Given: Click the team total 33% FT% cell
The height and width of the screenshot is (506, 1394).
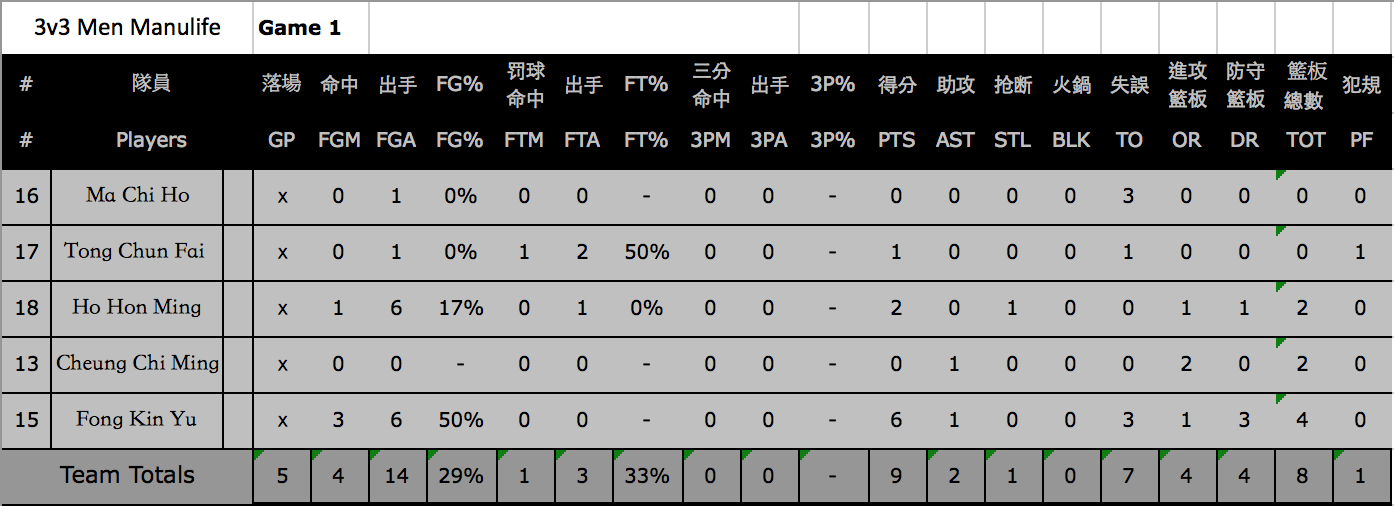Looking at the screenshot, I should pyautogui.click(x=647, y=476).
